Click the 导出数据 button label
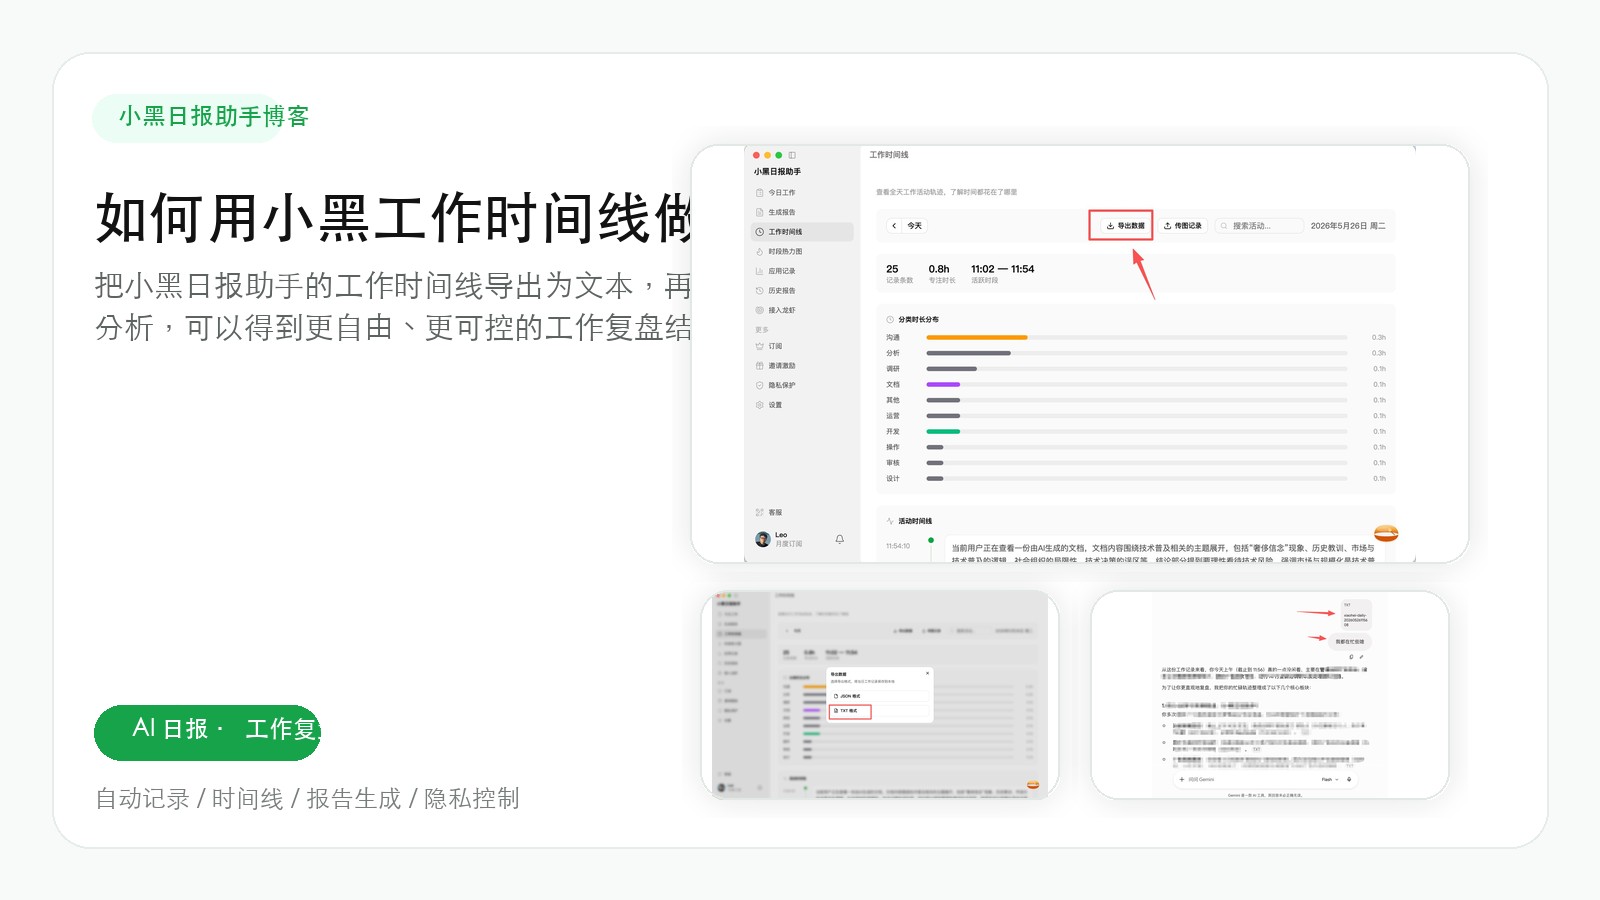The width and height of the screenshot is (1600, 900). pos(1131,226)
